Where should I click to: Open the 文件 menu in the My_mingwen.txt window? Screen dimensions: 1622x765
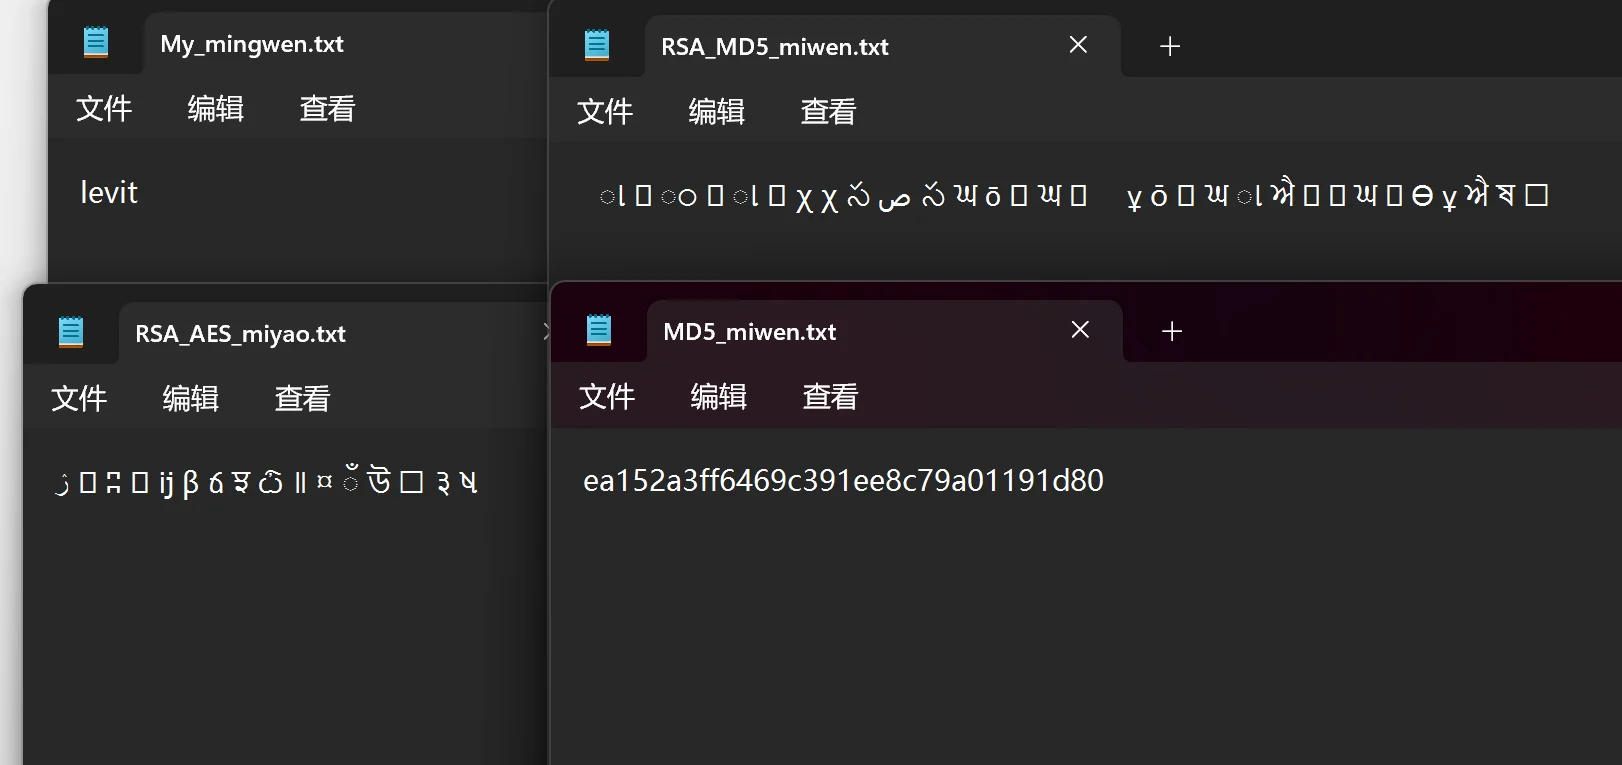104,109
